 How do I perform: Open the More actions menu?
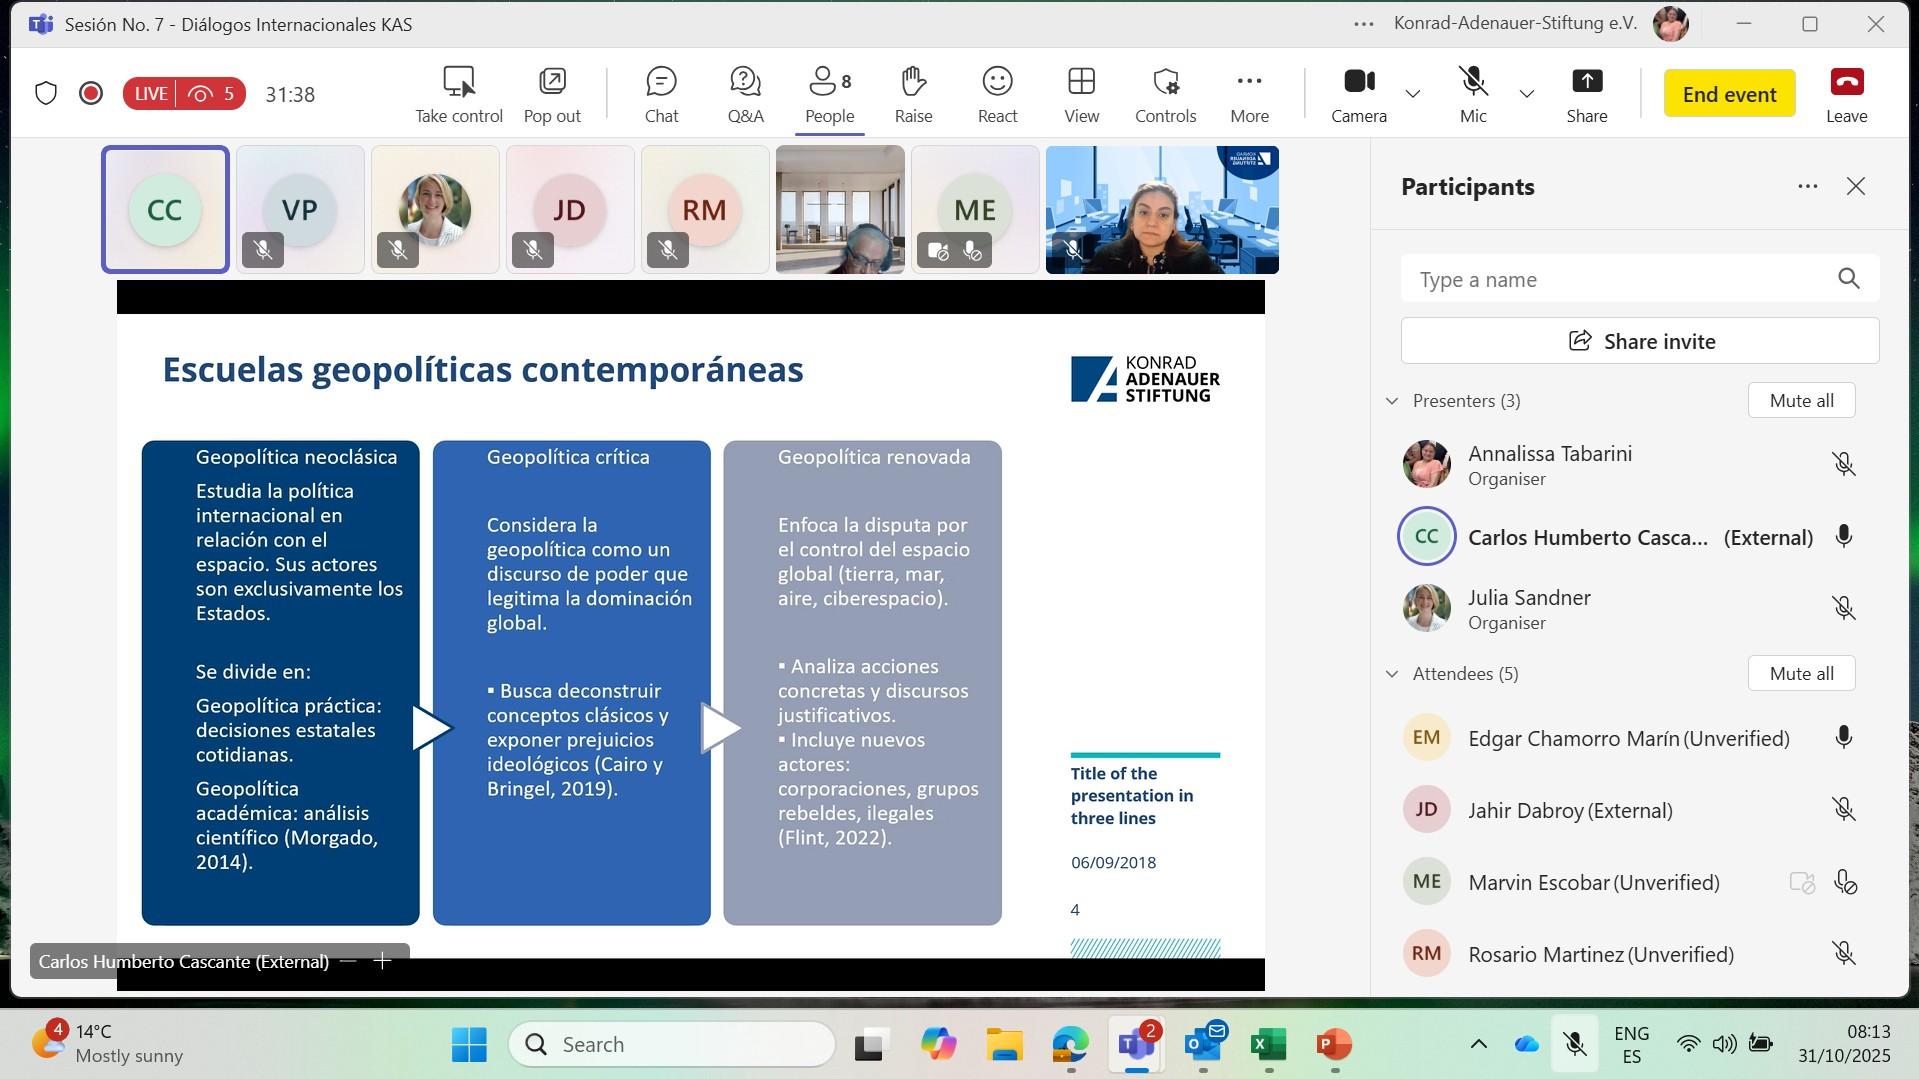(x=1249, y=94)
